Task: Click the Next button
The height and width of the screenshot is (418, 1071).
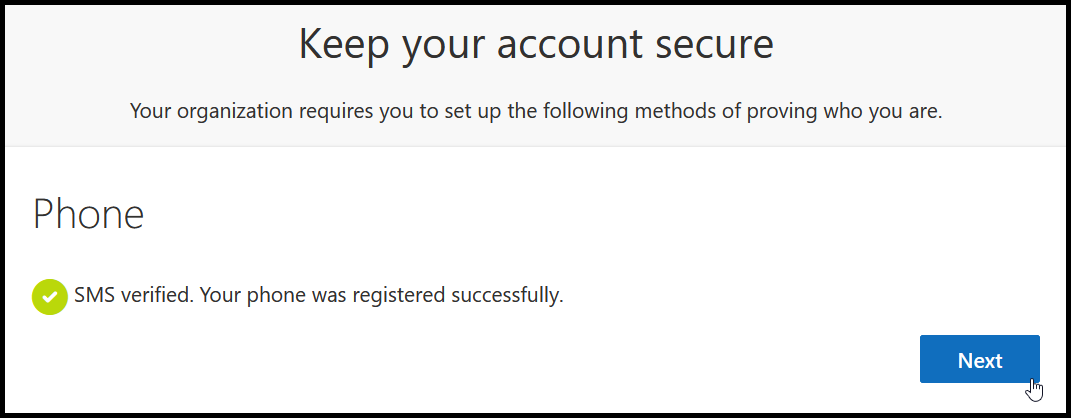Action: [x=979, y=359]
